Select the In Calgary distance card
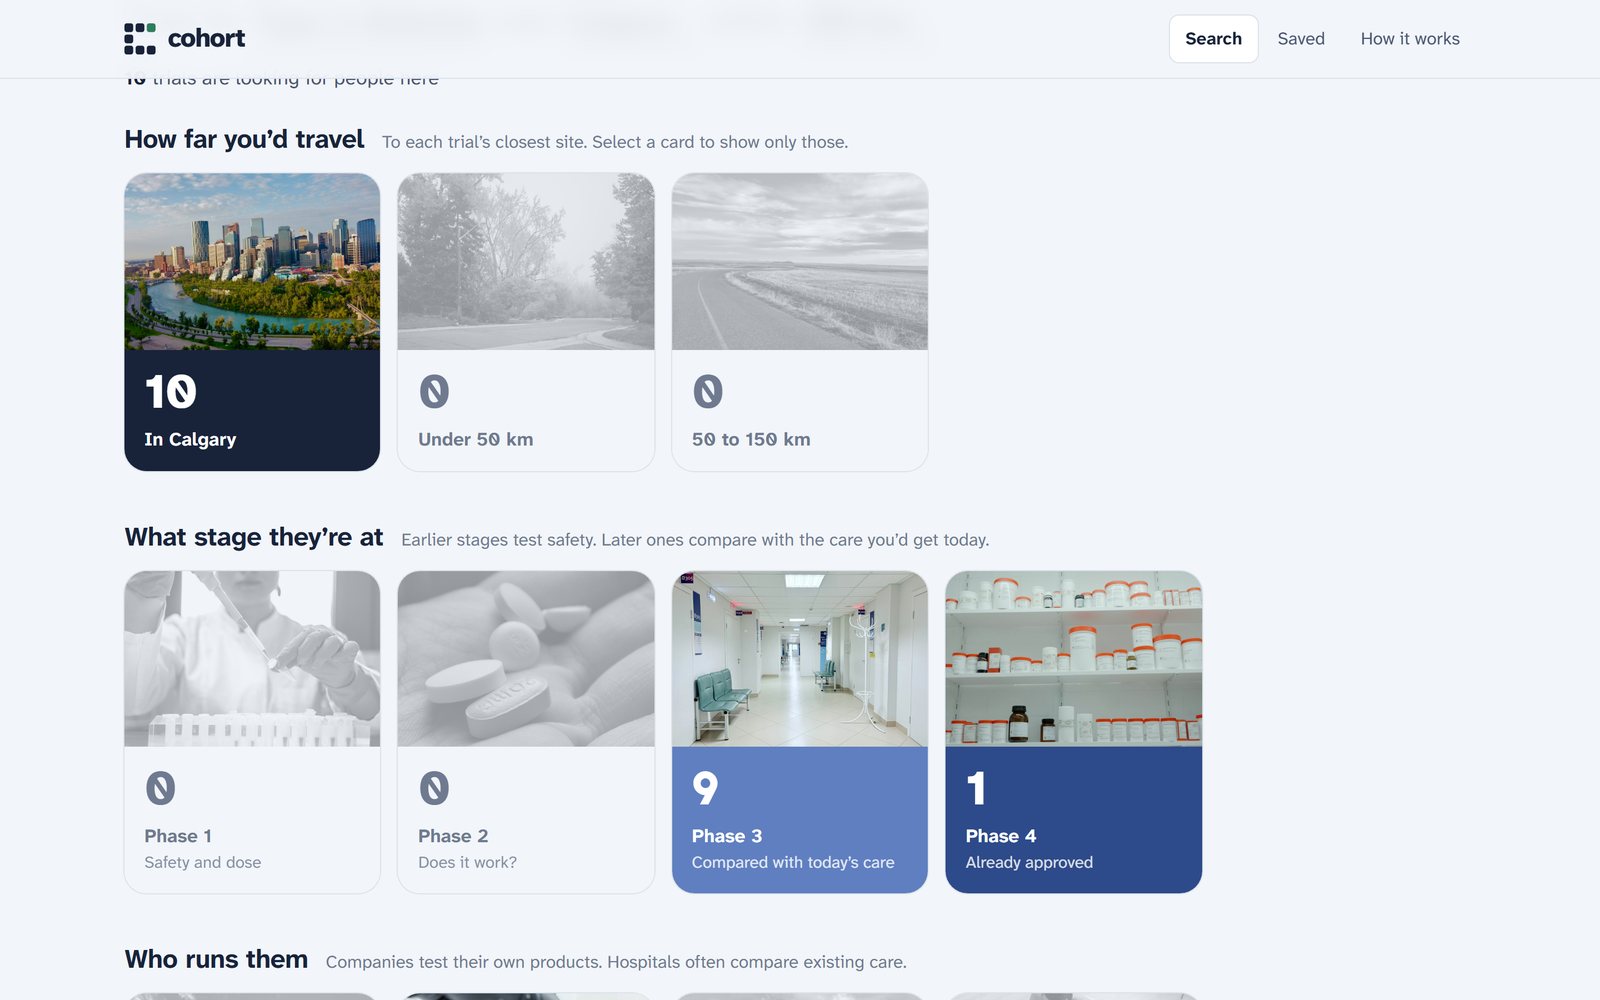 pos(252,322)
